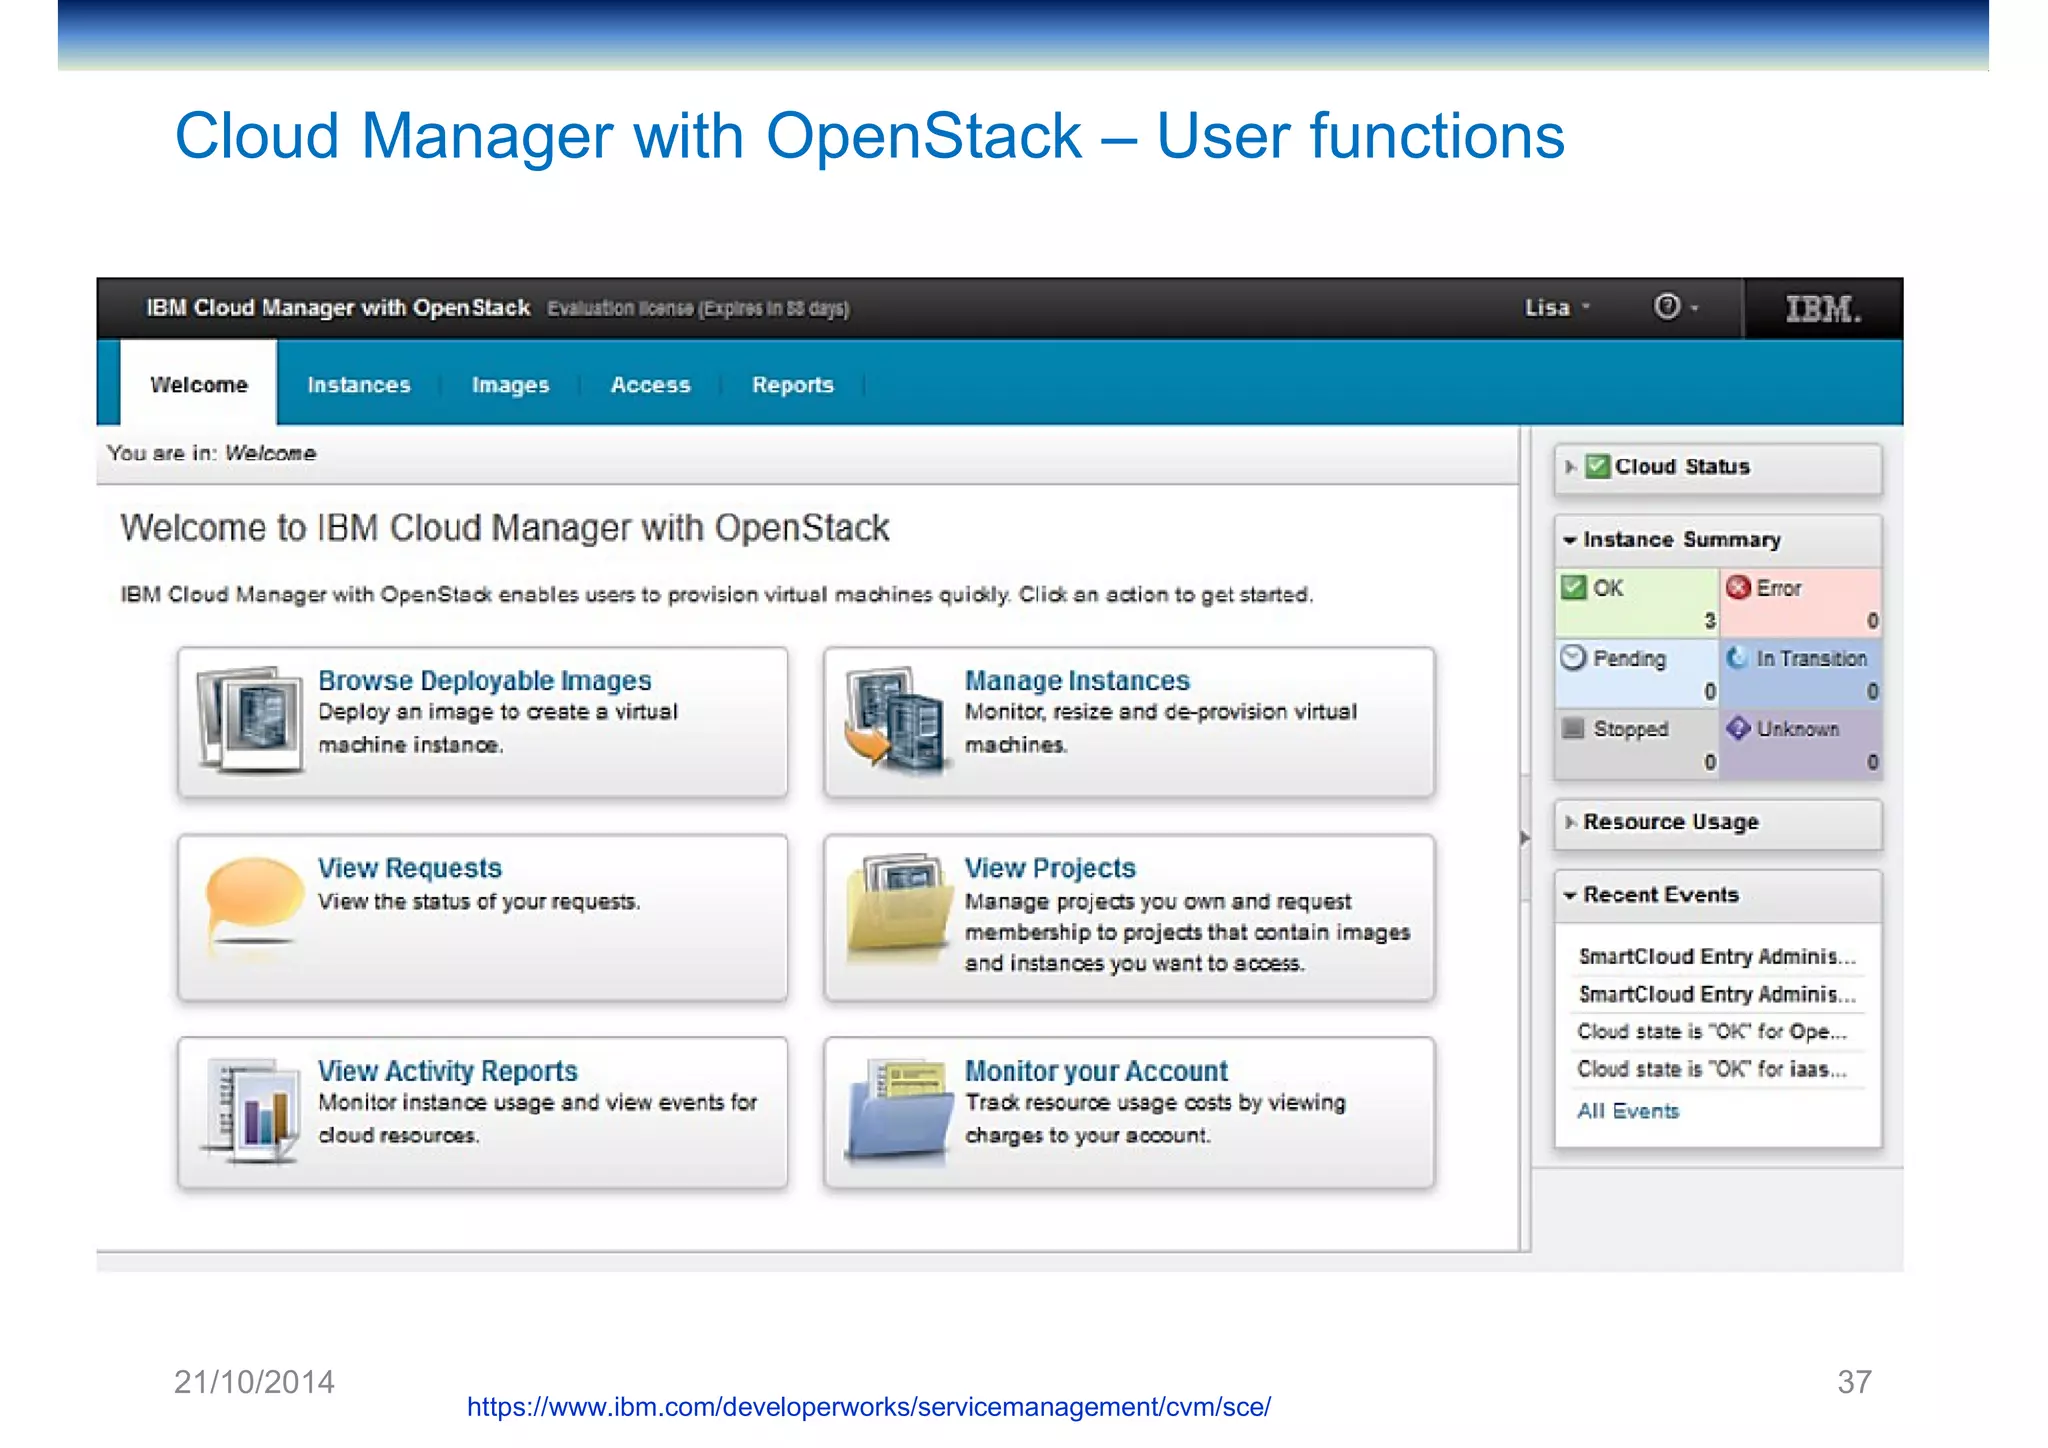The height and width of the screenshot is (1448, 2048).
Task: Click the red Error status icon
Action: click(x=1738, y=587)
